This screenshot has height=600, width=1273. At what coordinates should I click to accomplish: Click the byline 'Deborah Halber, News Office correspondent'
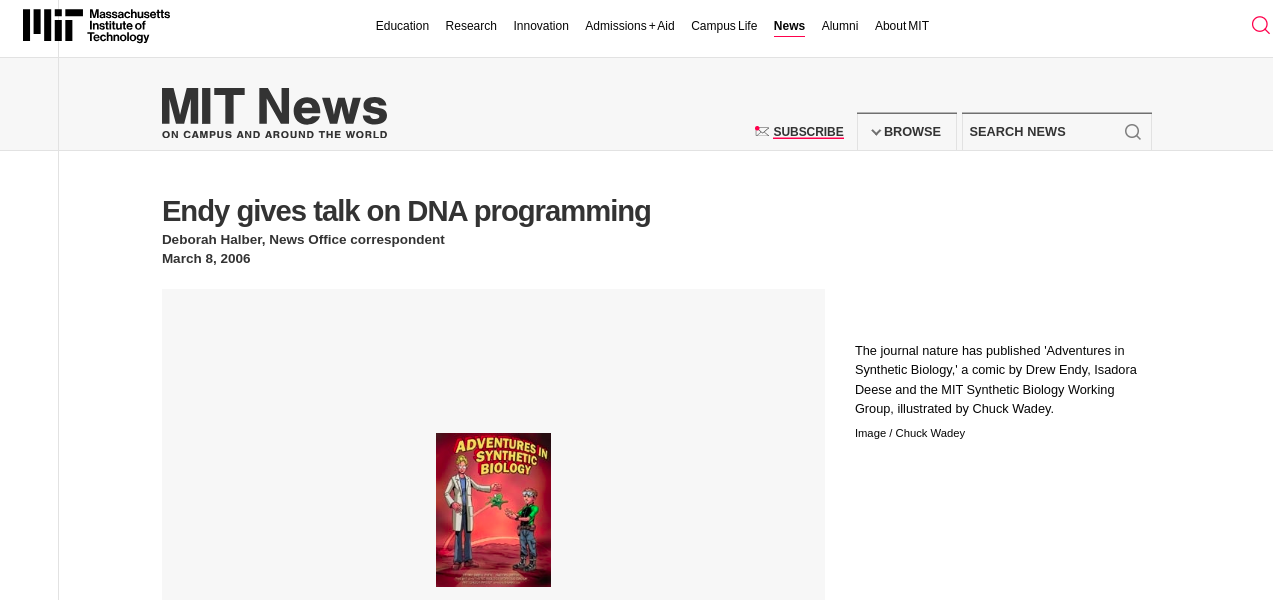pos(303,240)
